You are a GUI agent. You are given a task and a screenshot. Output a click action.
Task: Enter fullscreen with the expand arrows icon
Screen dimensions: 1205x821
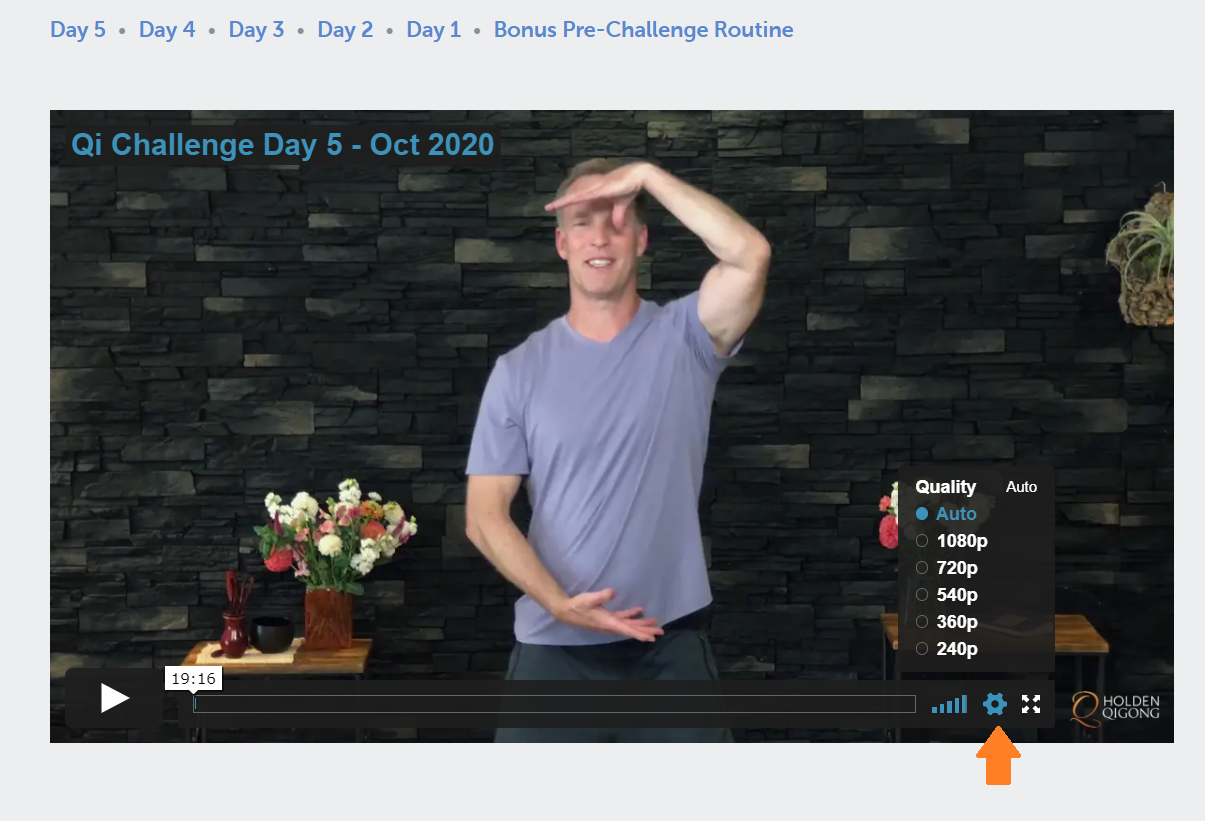(x=1031, y=704)
